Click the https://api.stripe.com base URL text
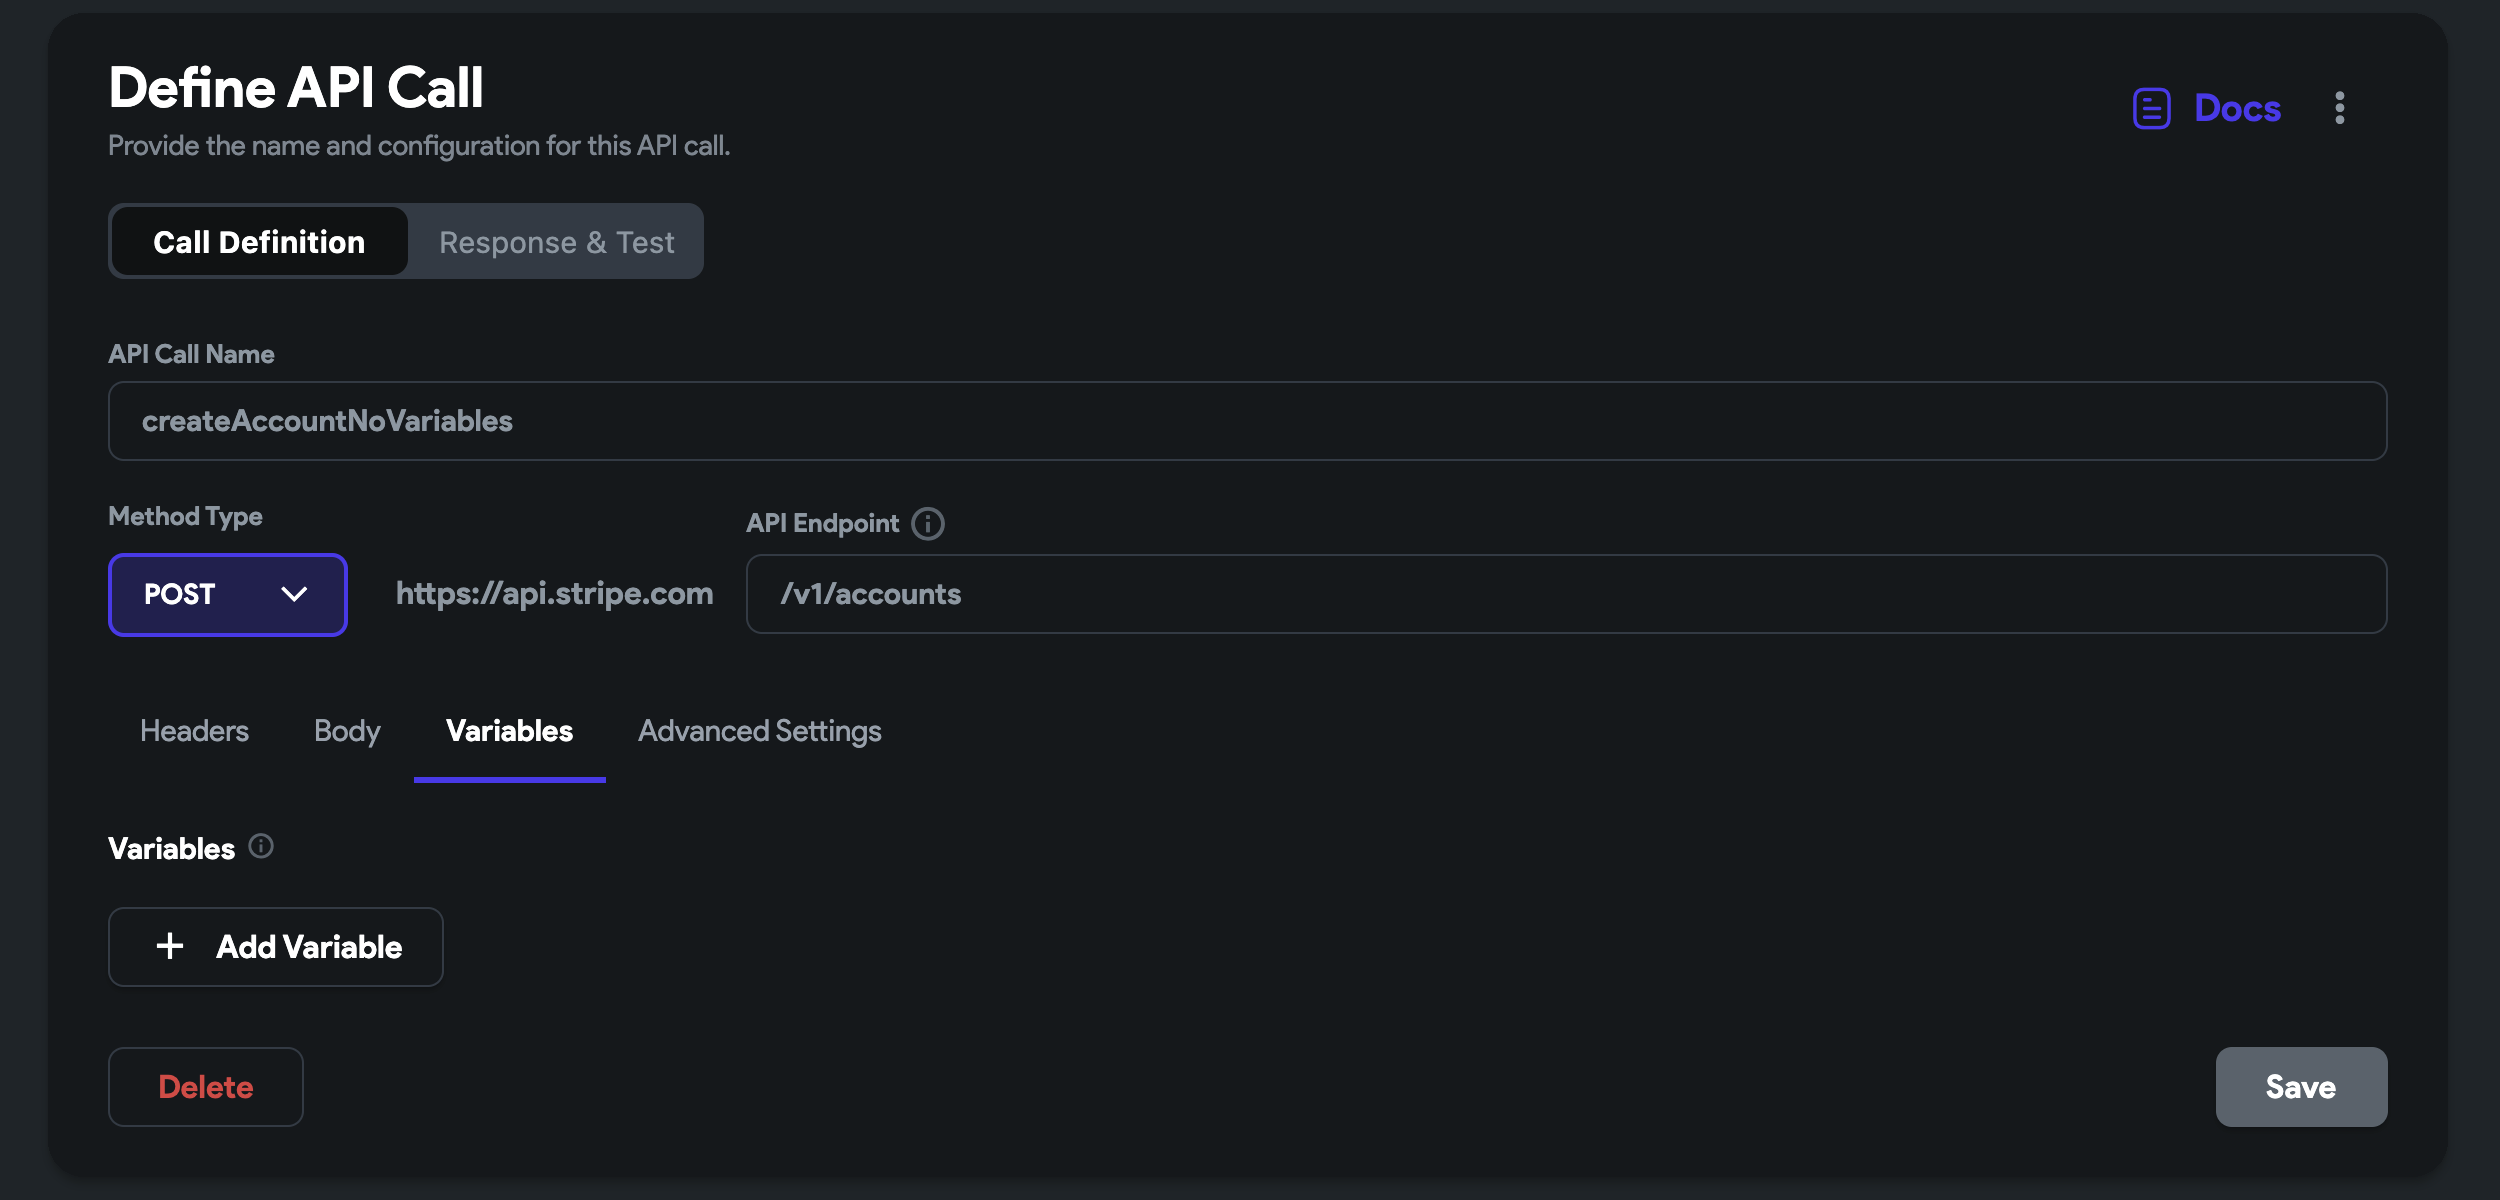The height and width of the screenshot is (1200, 2500). tap(555, 594)
